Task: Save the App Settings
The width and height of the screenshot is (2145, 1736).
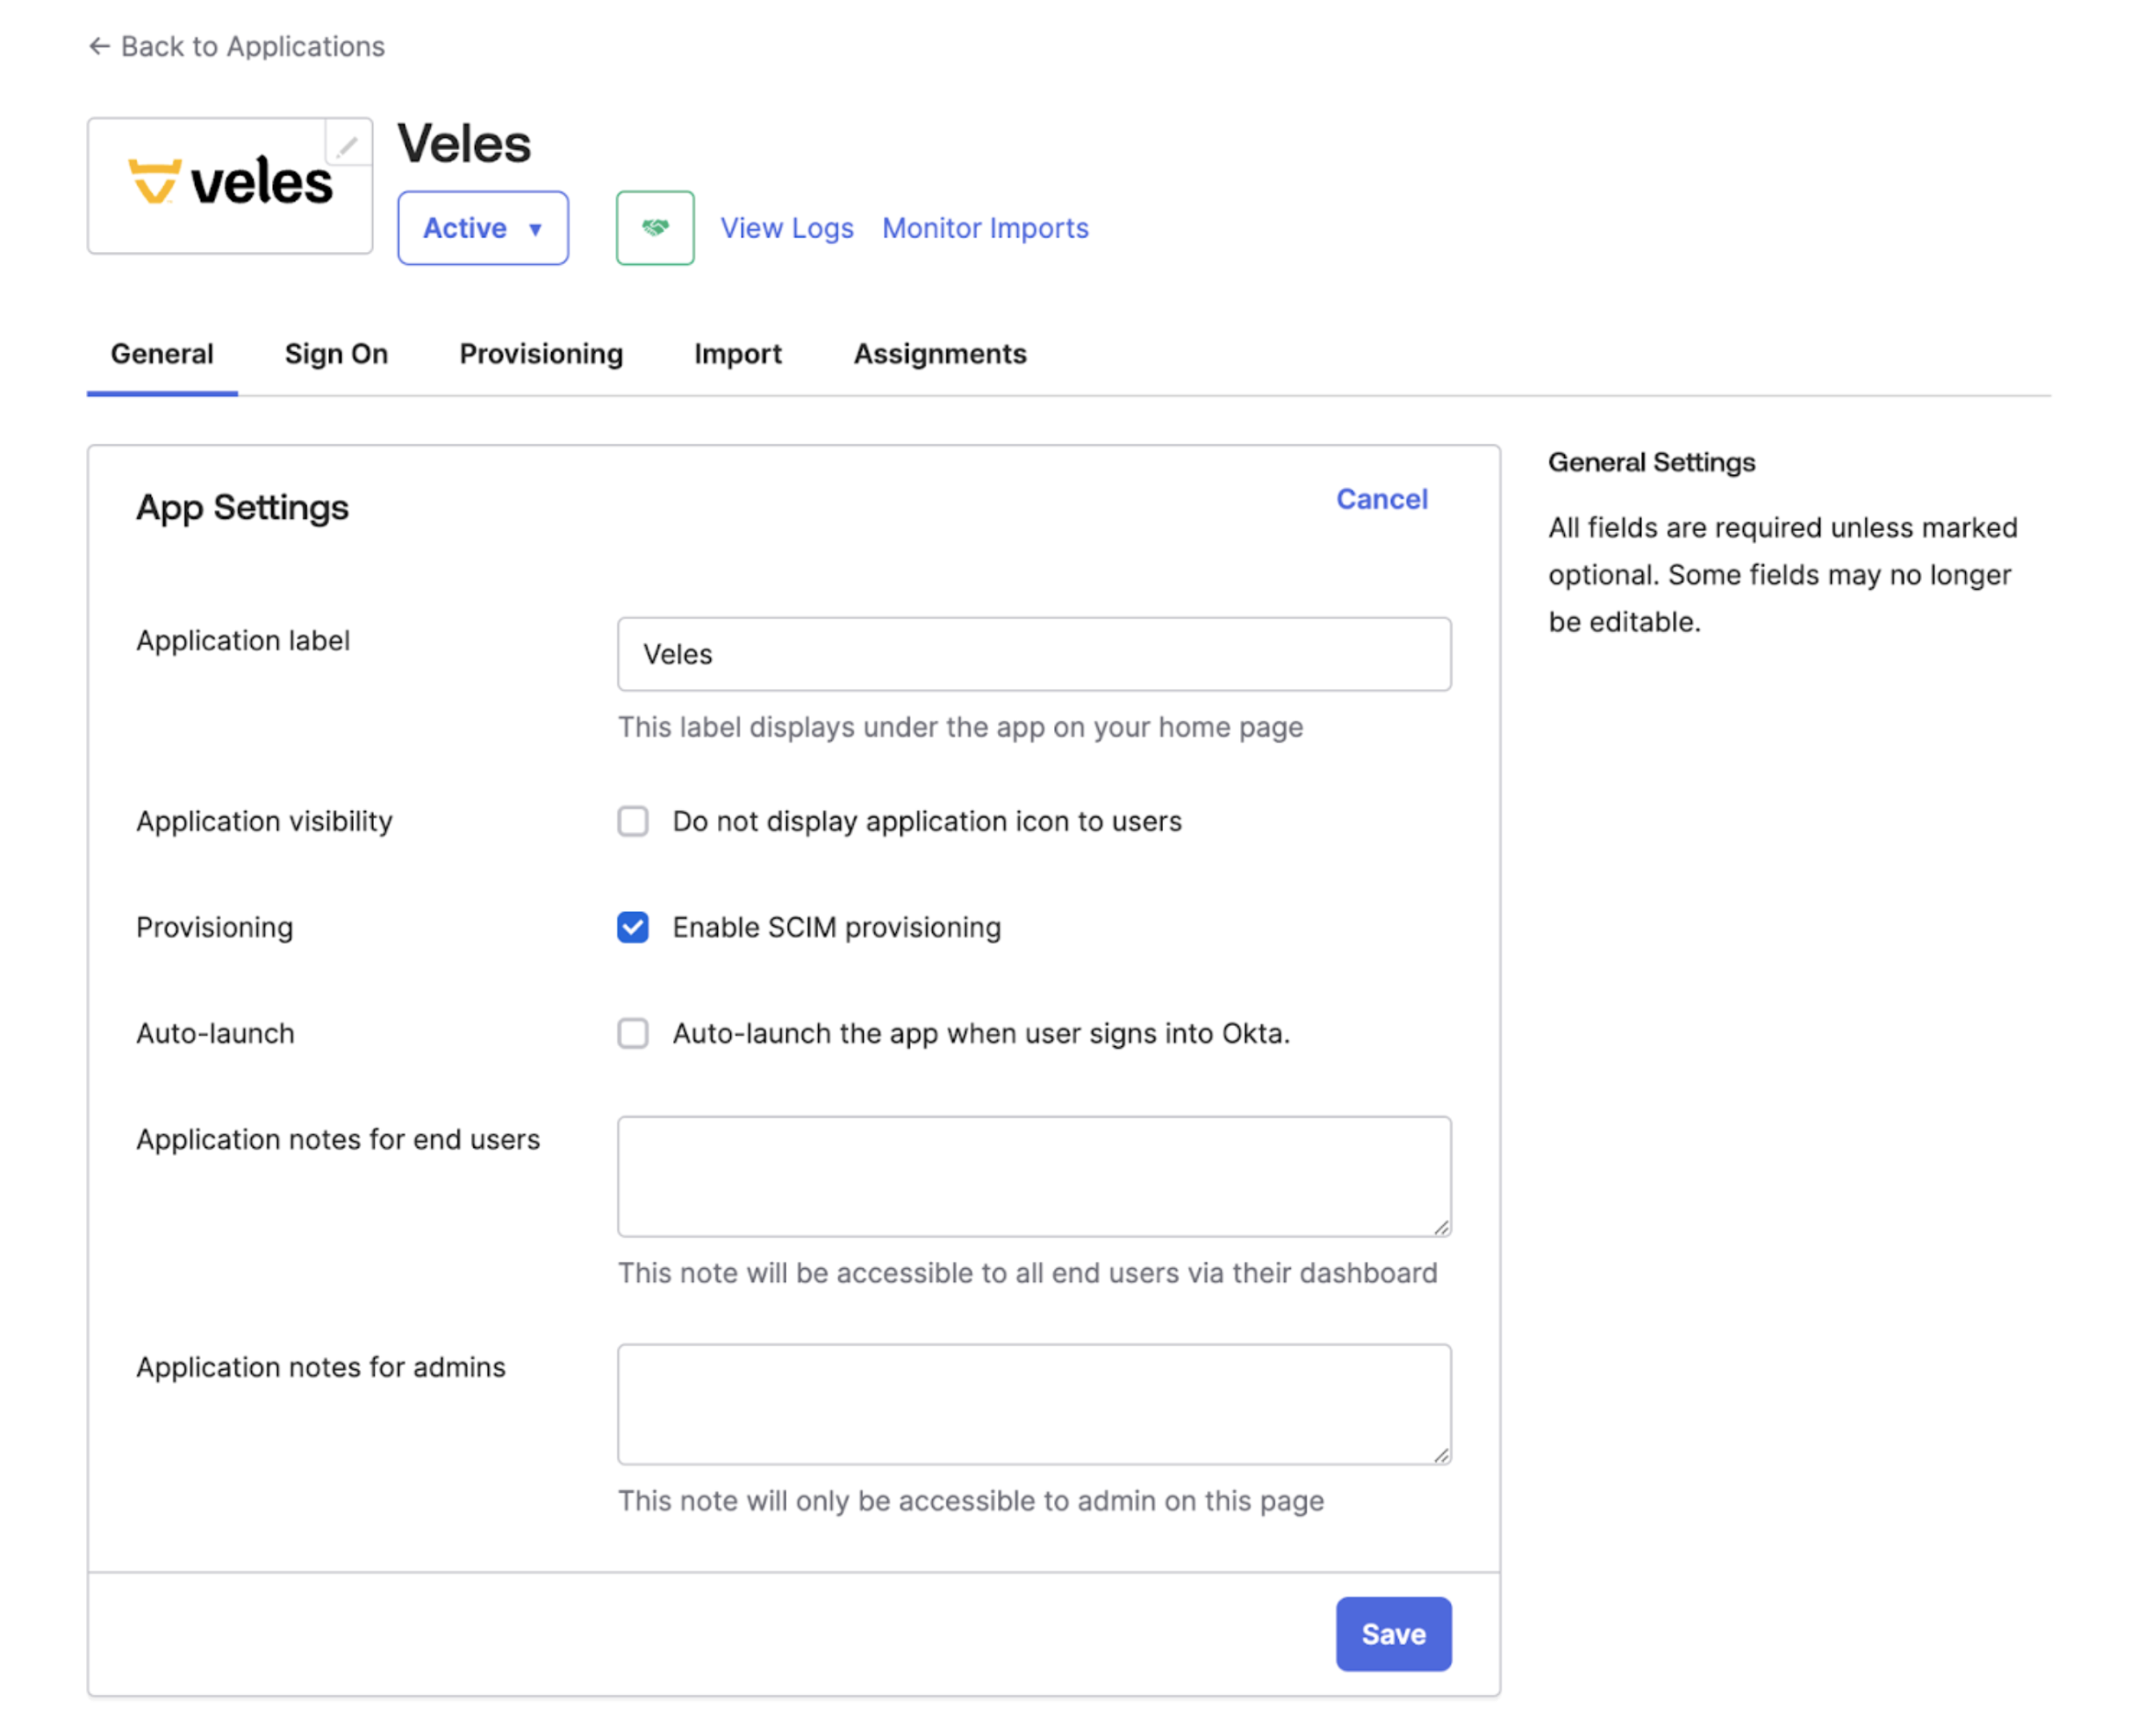Action: [x=1393, y=1634]
